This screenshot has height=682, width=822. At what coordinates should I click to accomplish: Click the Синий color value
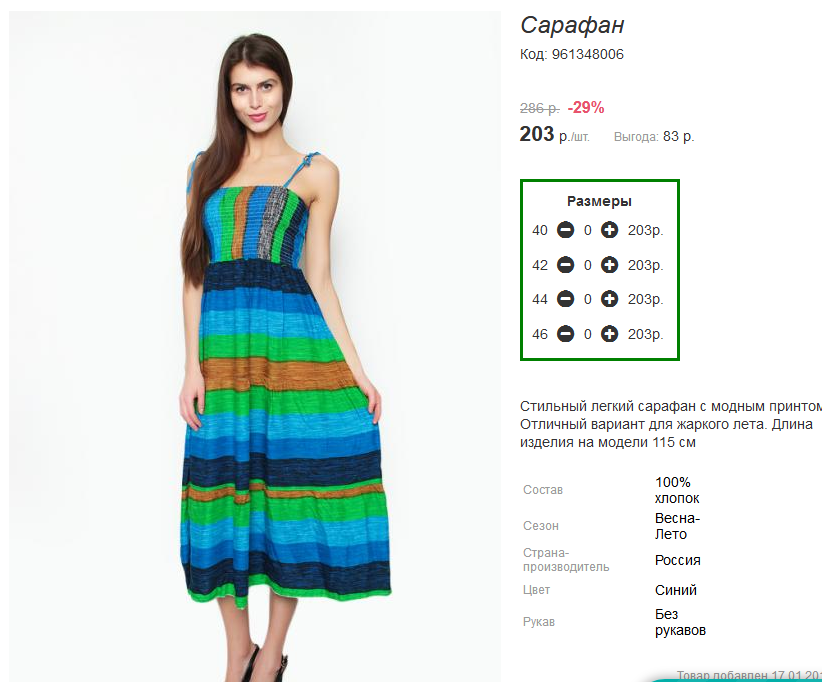pyautogui.click(x=676, y=590)
